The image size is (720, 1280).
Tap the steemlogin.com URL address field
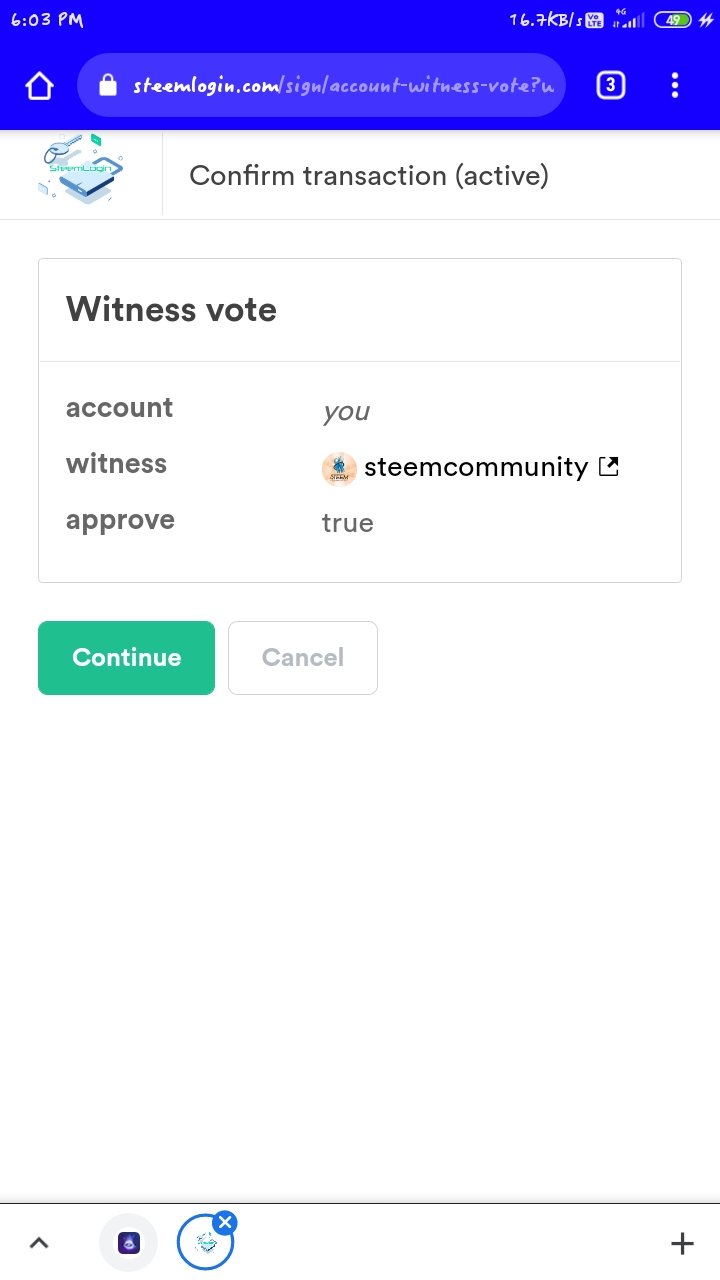point(343,86)
